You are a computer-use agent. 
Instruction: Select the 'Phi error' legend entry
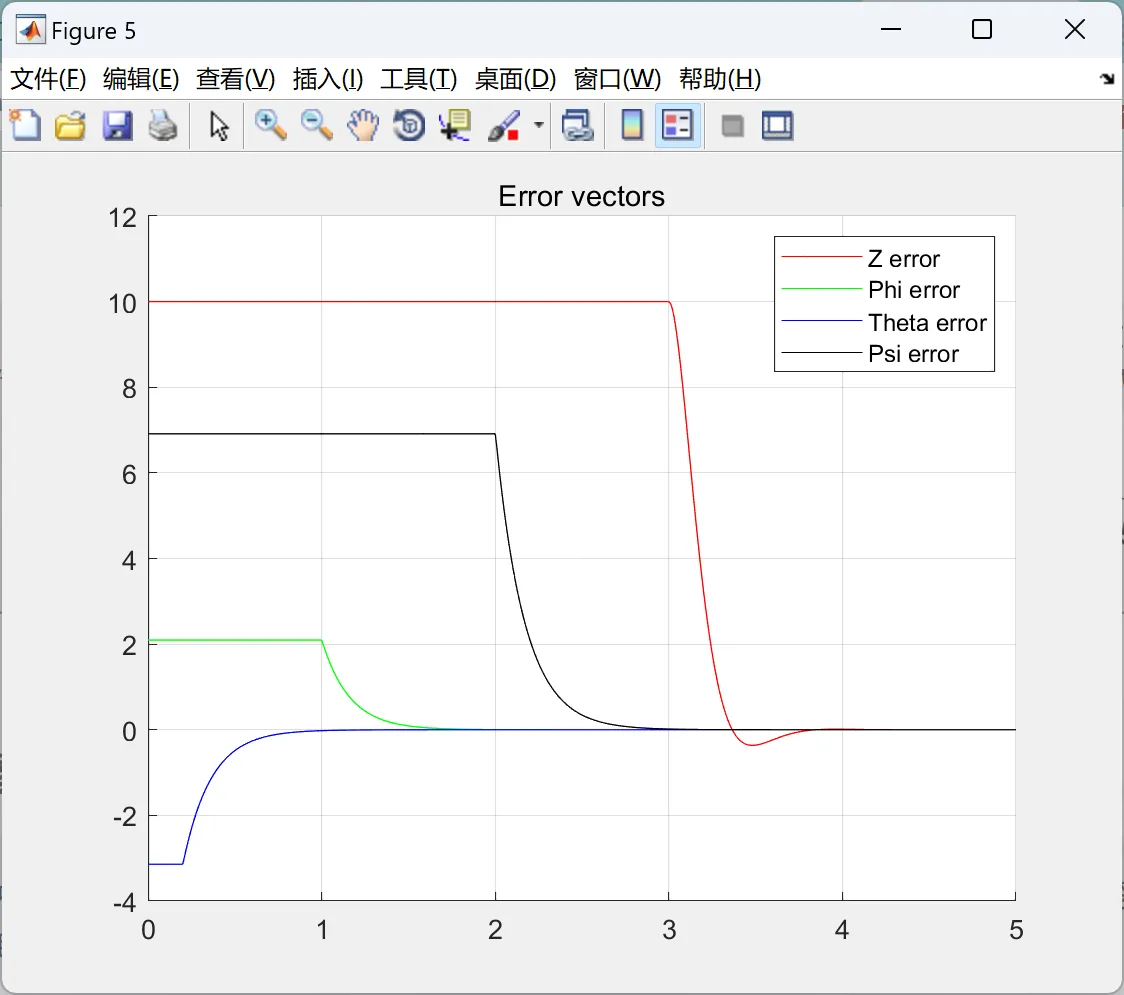[x=914, y=290]
